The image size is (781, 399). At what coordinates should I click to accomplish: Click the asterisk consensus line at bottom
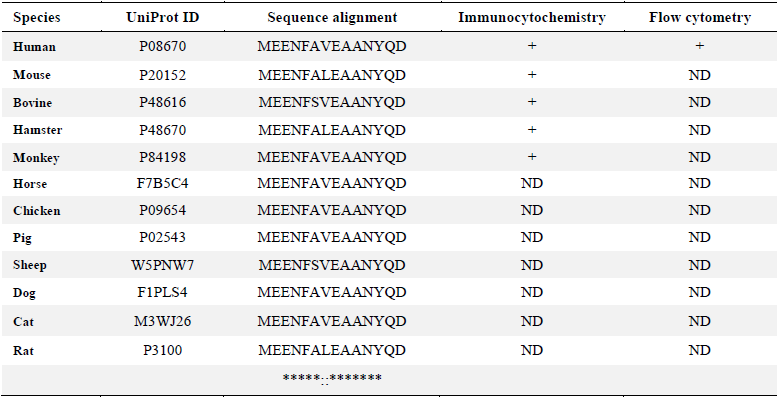tap(332, 379)
